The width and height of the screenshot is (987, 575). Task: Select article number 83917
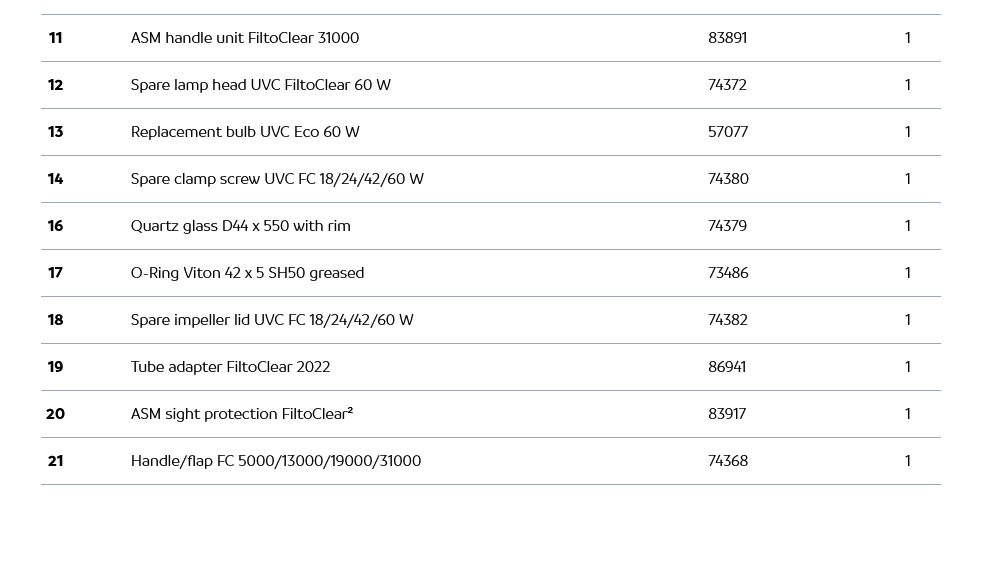tap(727, 414)
